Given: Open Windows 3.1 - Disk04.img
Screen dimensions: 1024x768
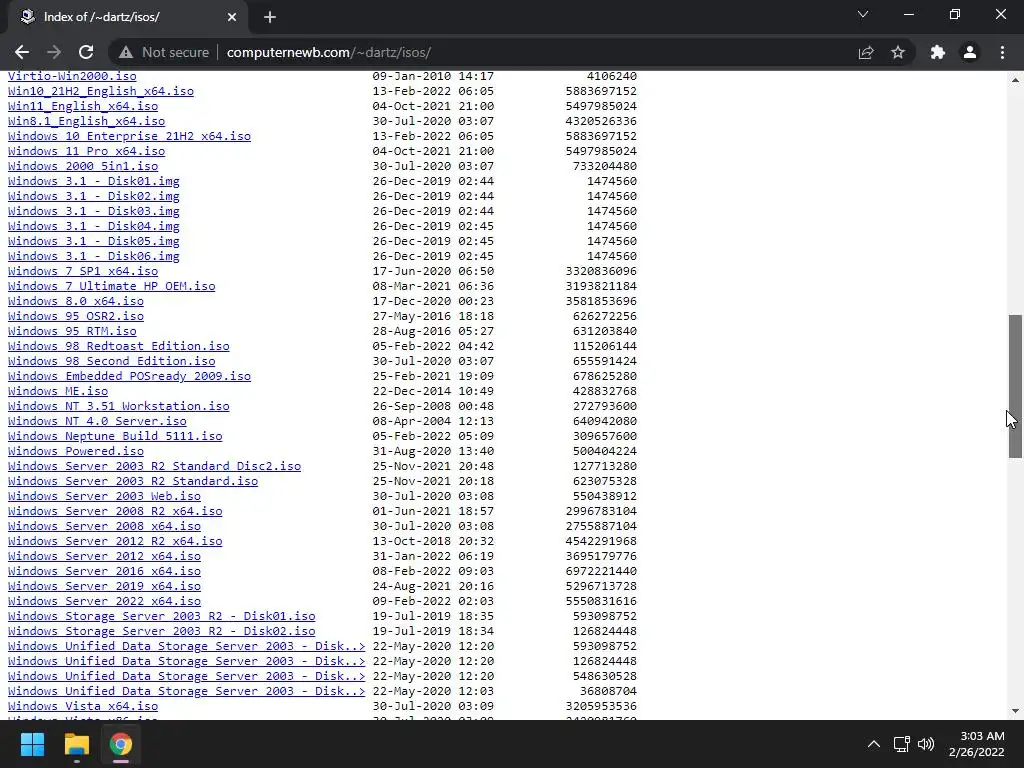Looking at the screenshot, I should click(93, 227).
